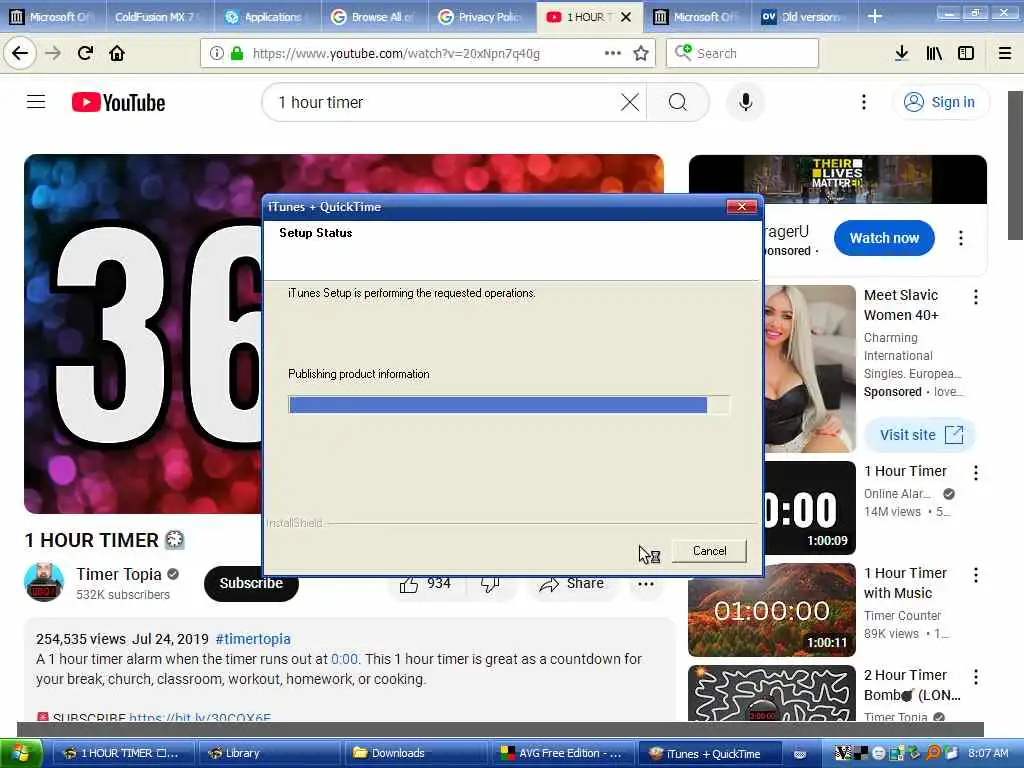Click the iTunes + QuickTime taskbar button

pos(708,754)
